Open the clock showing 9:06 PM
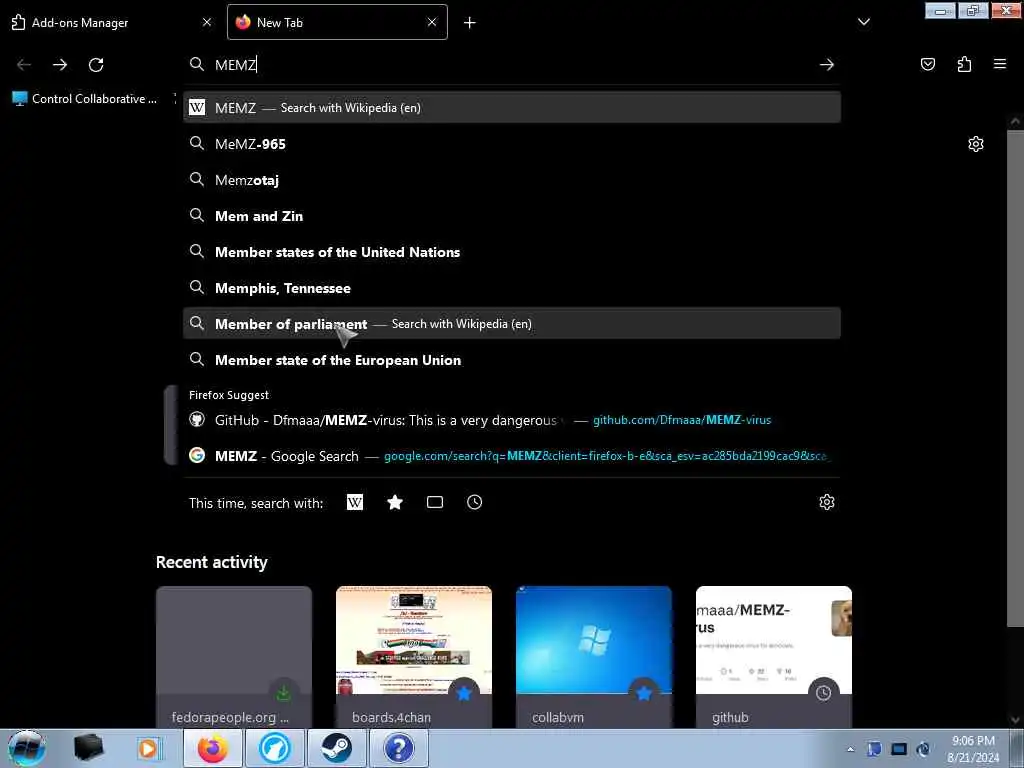Screen dimensions: 1024x768 973,749
